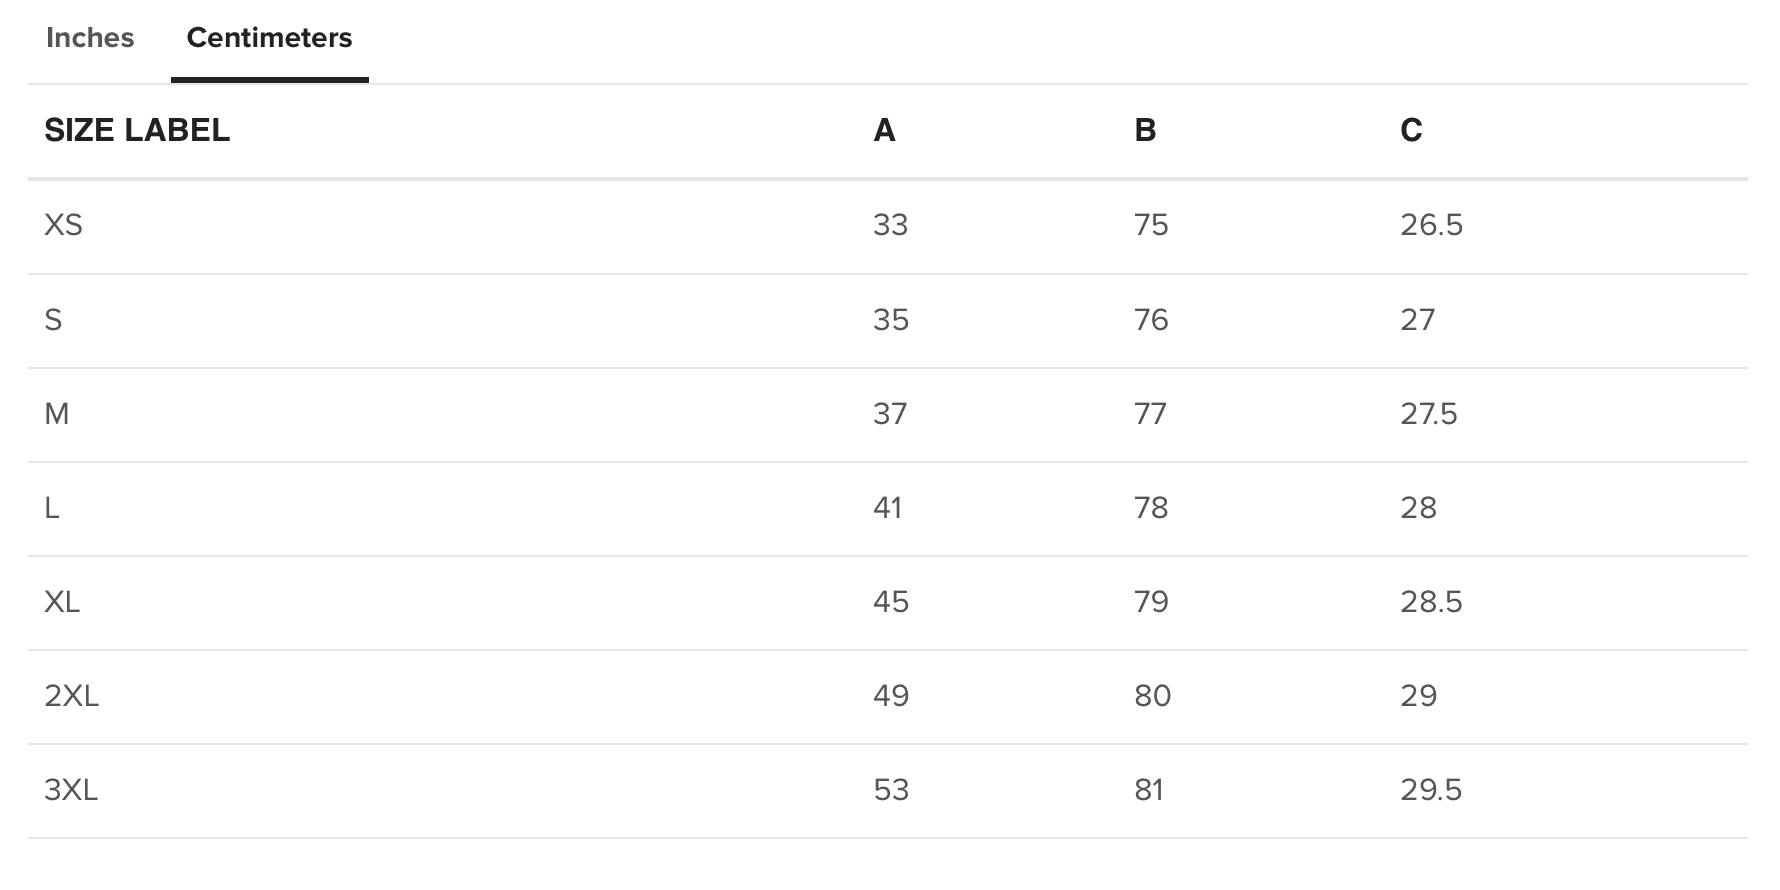Image resolution: width=1780 pixels, height=890 pixels.
Task: Select the XS size row label
Action: (x=63, y=225)
